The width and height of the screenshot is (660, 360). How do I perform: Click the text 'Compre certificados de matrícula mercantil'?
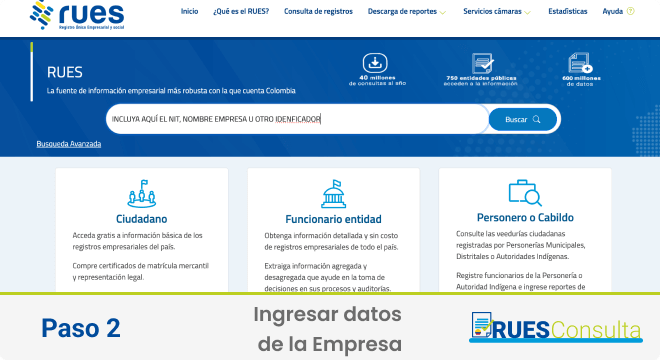coord(141,266)
